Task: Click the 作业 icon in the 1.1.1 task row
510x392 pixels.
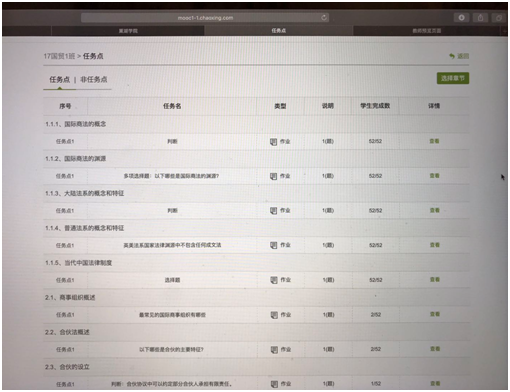Action: 273,142
